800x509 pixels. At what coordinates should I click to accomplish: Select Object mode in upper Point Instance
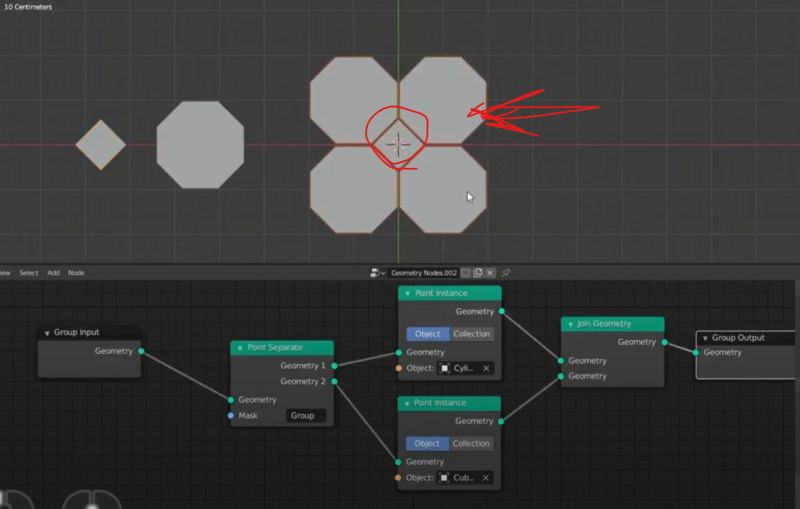point(428,334)
